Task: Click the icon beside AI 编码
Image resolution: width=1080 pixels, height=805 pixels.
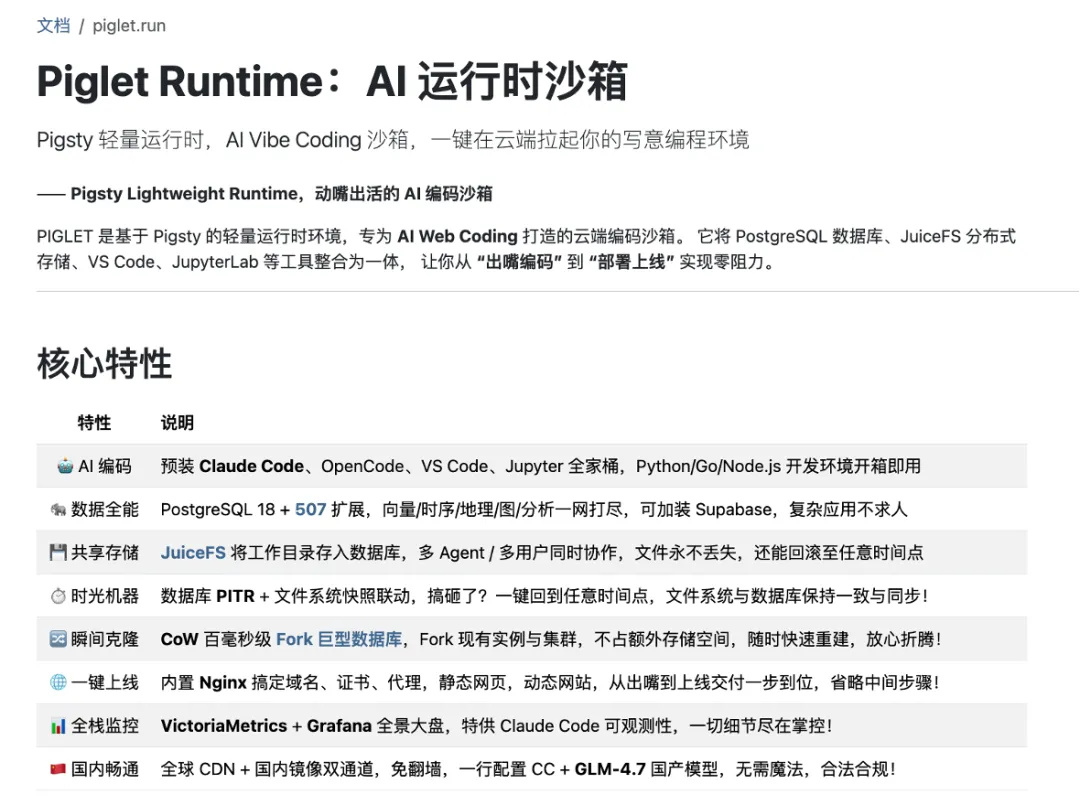Action: click(65, 466)
